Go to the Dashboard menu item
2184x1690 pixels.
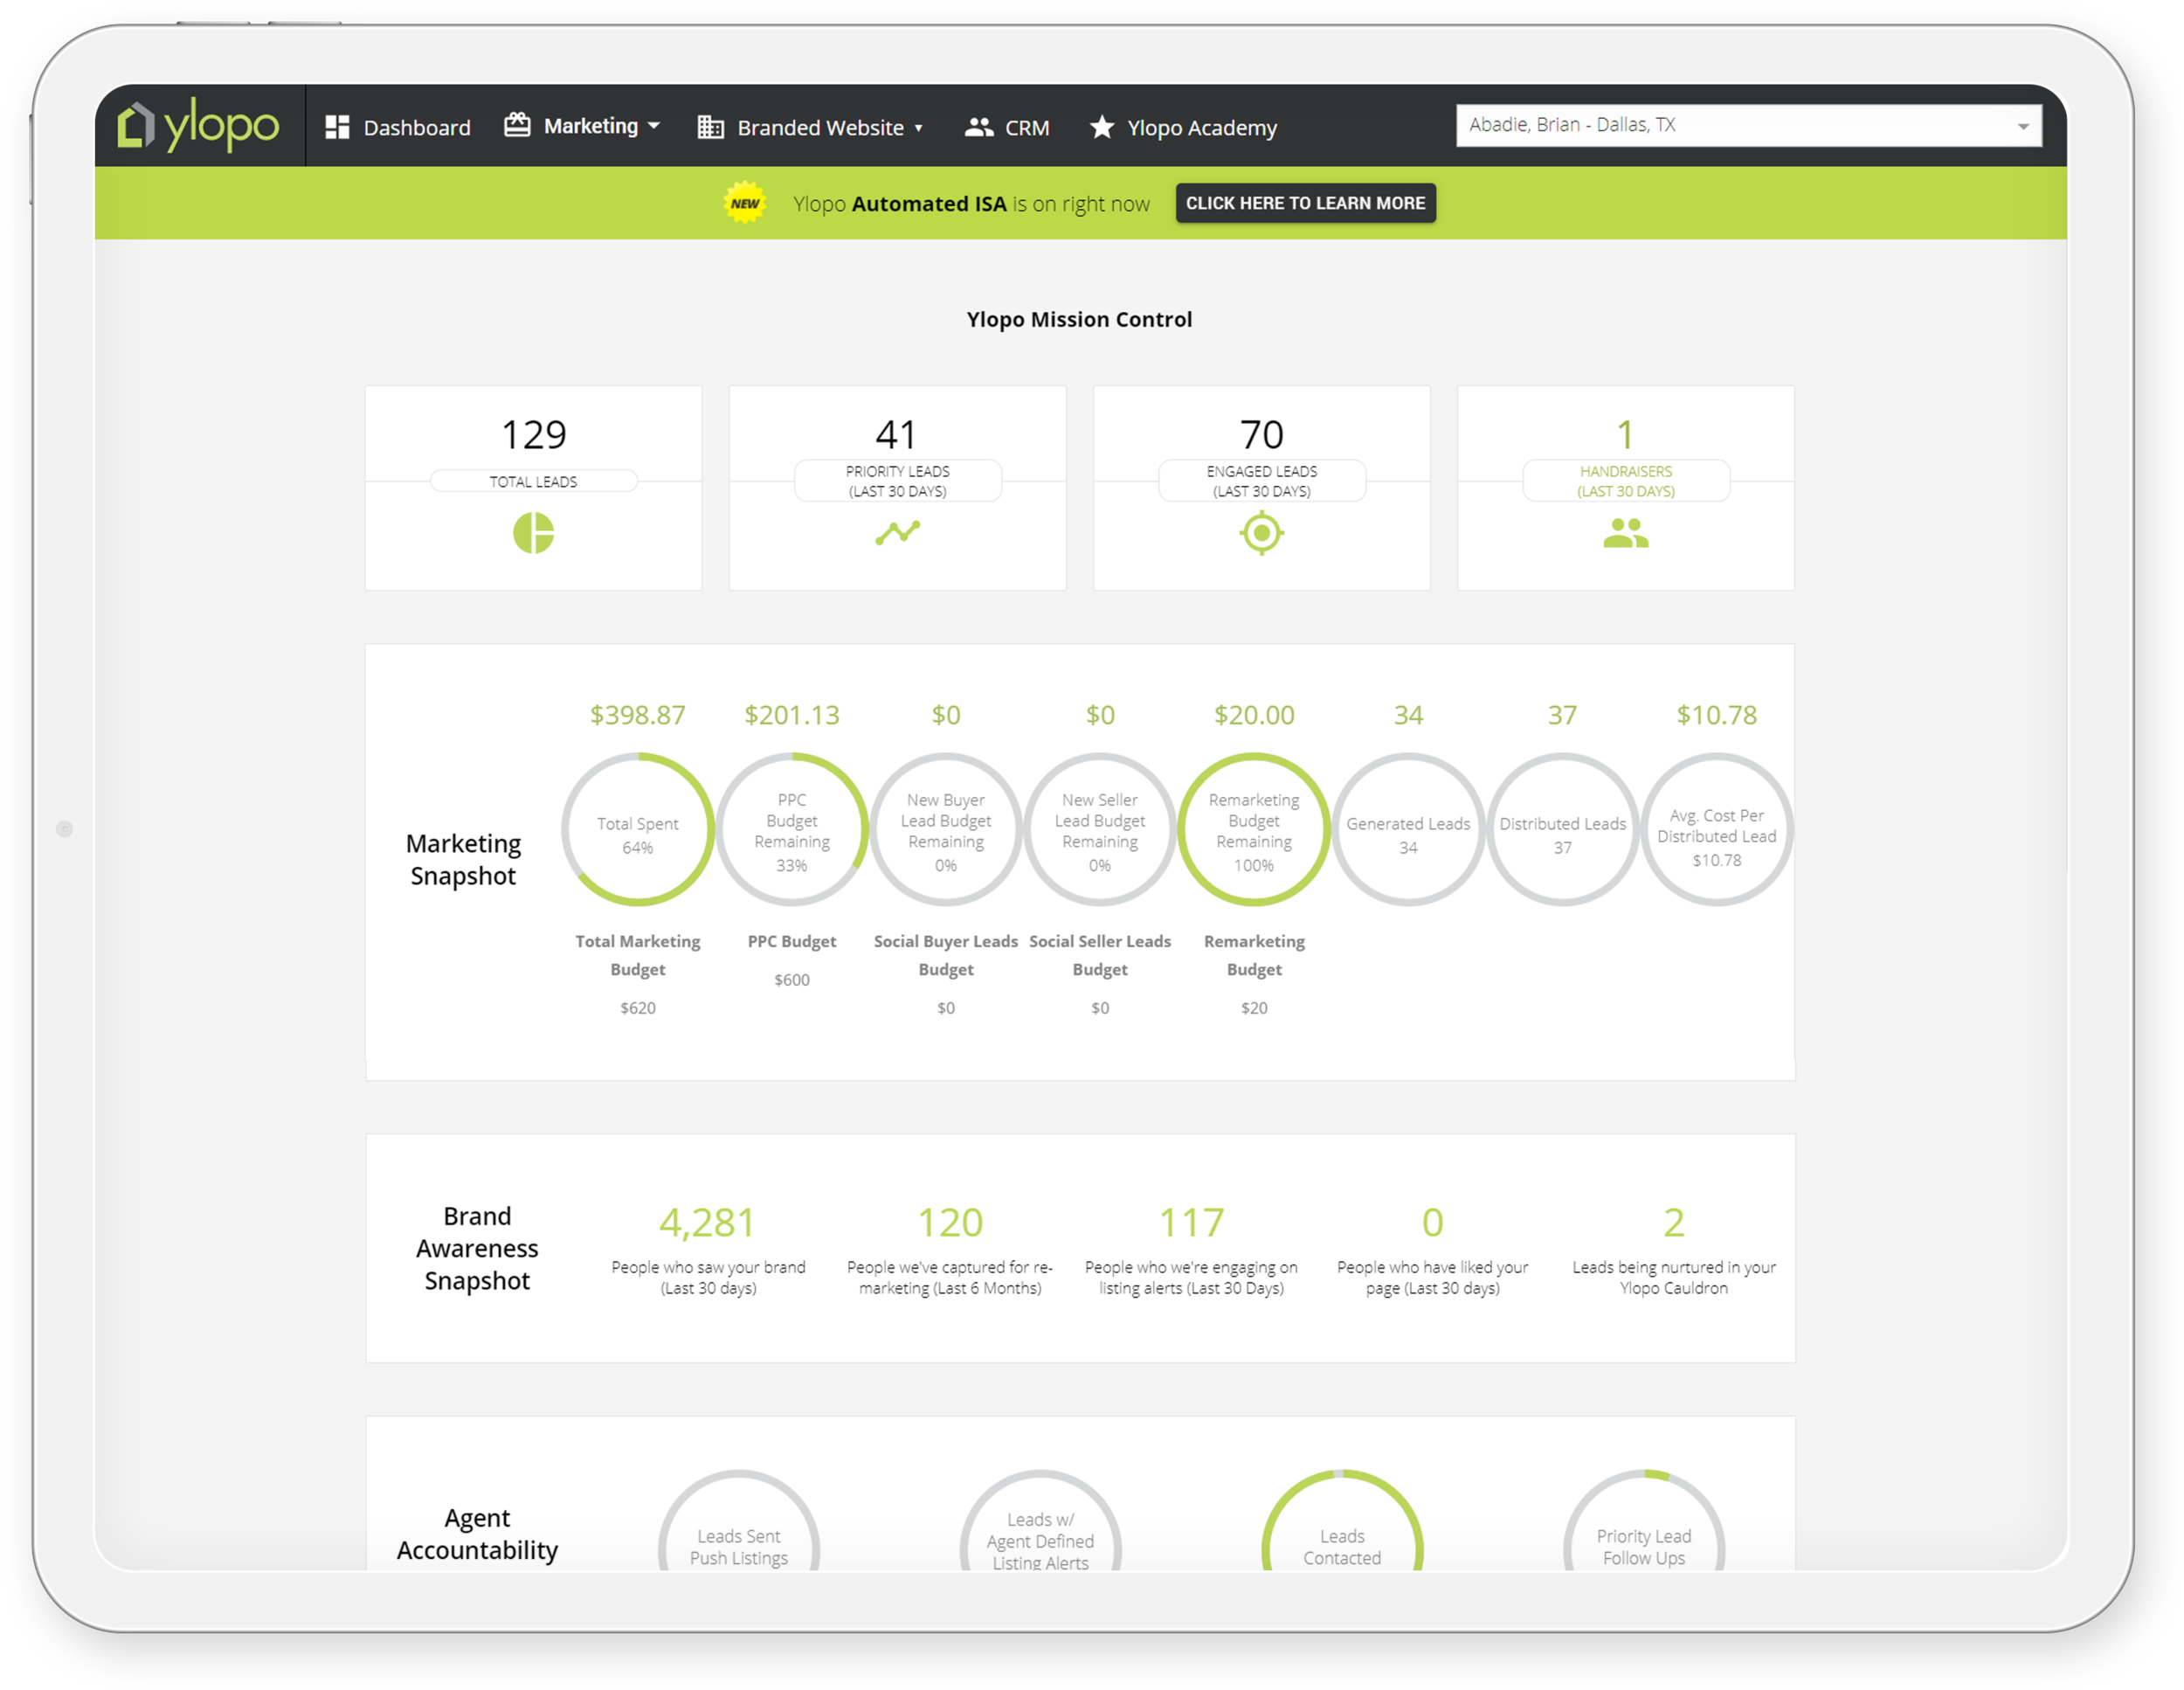[x=398, y=127]
